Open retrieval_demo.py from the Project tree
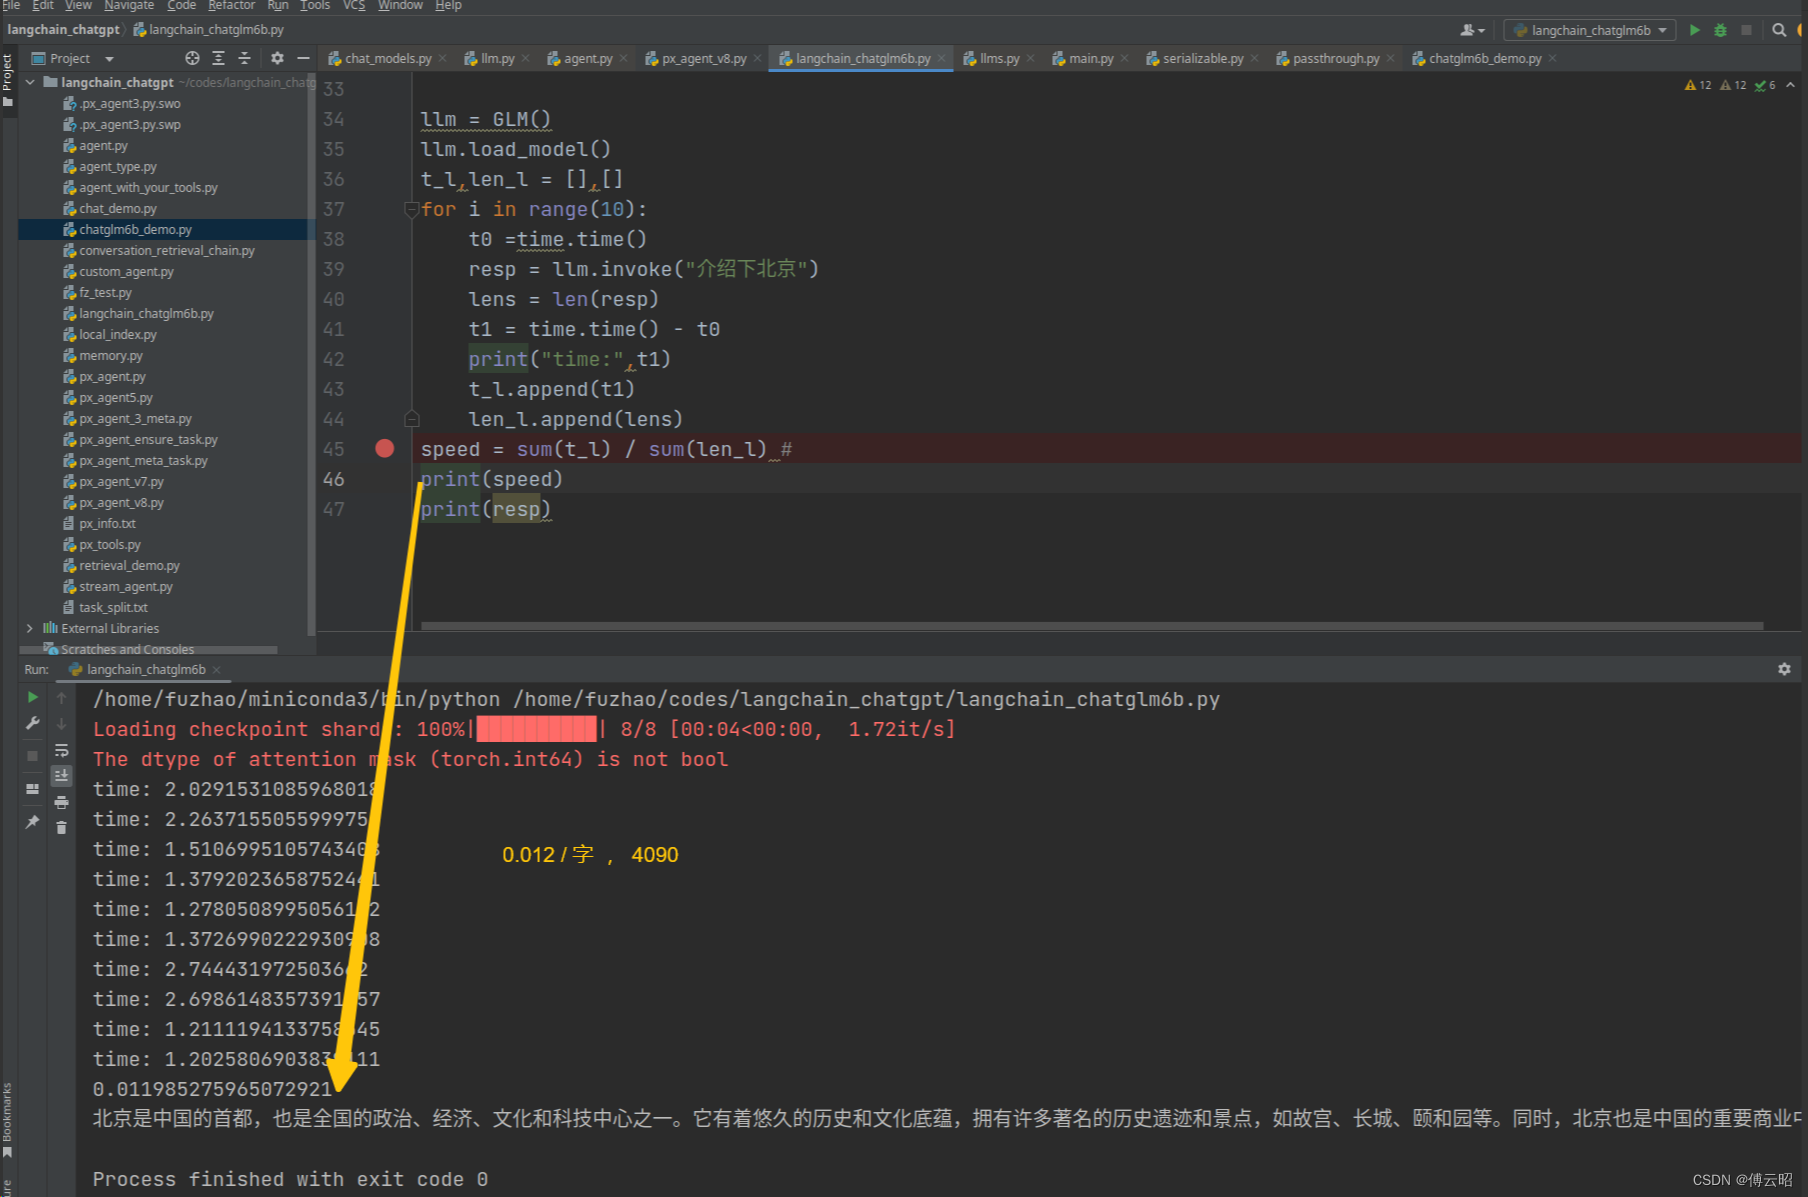Viewport: 1808px width, 1197px height. (x=129, y=566)
